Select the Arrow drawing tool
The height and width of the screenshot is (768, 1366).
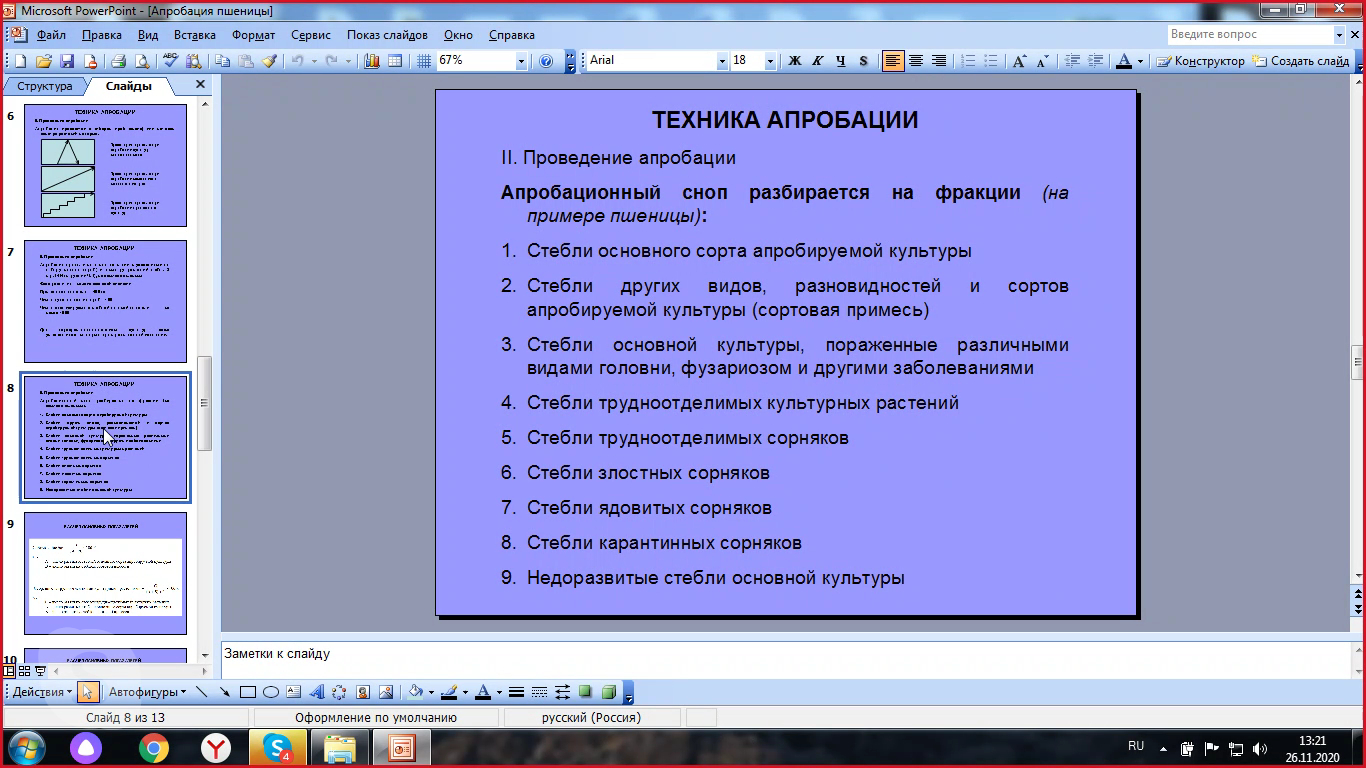point(224,692)
